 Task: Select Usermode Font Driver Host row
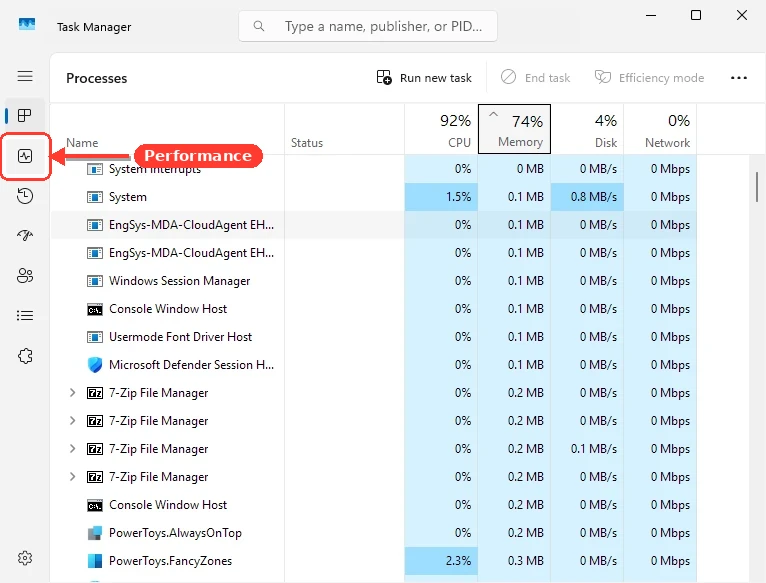coord(374,337)
